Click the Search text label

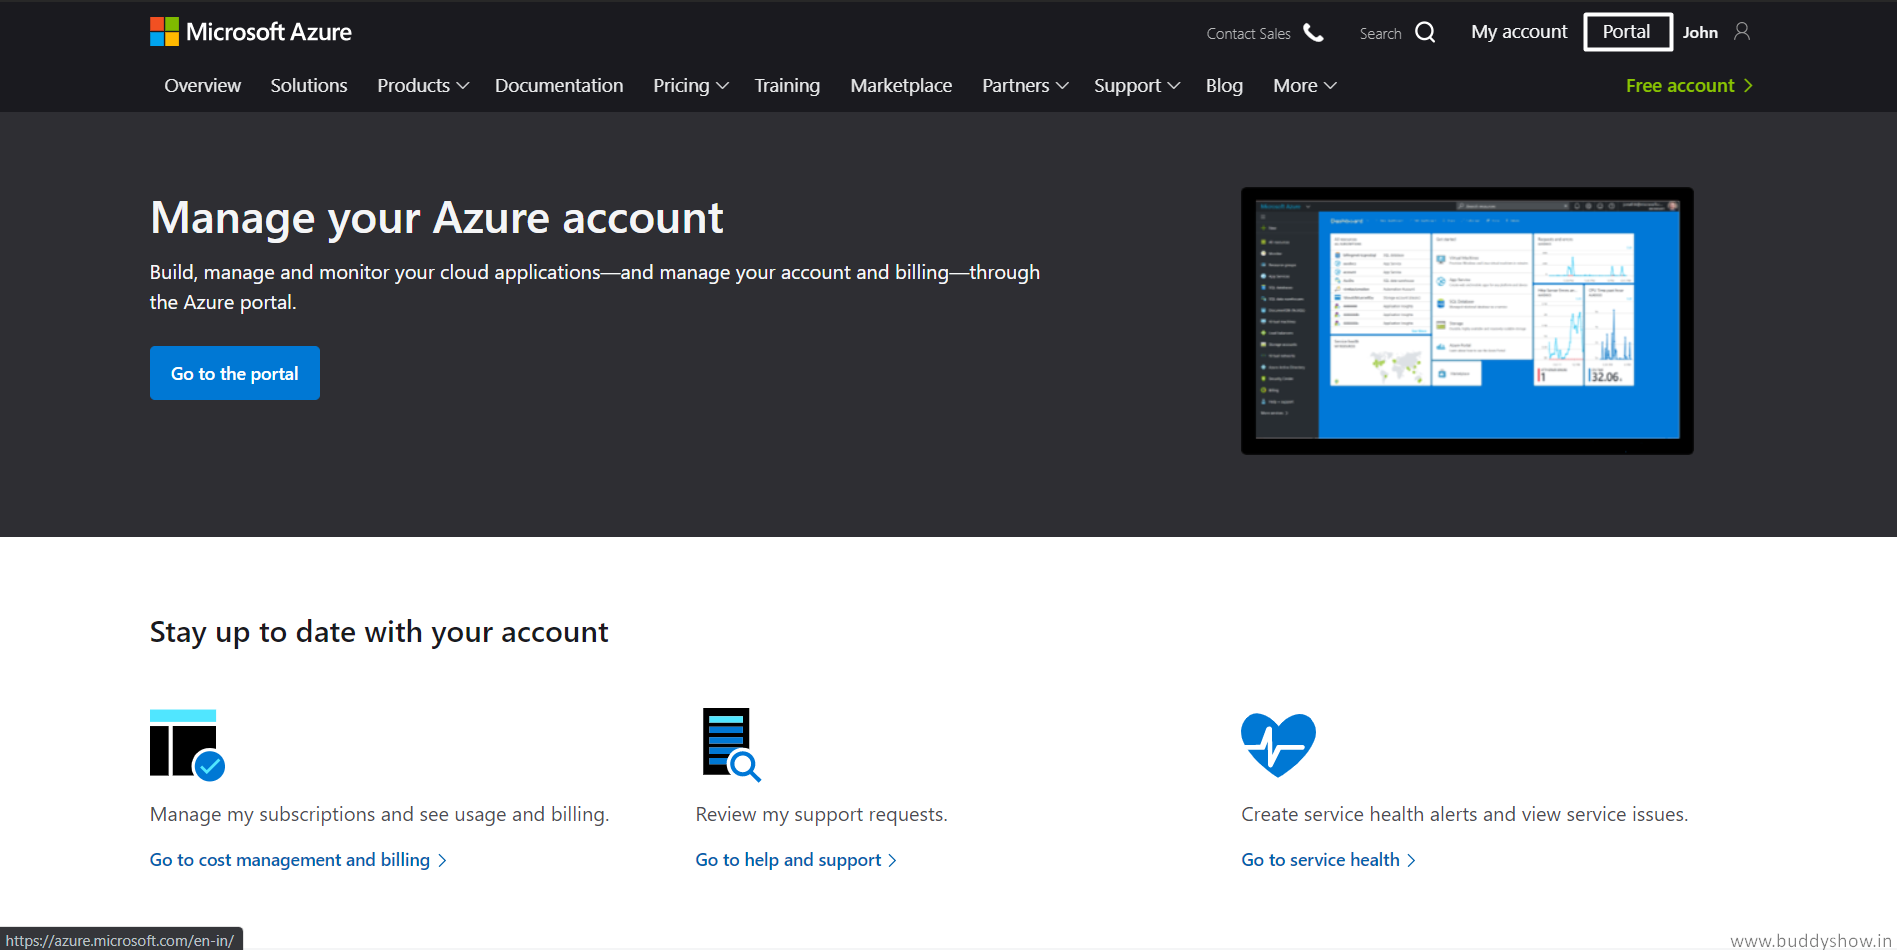(1380, 34)
